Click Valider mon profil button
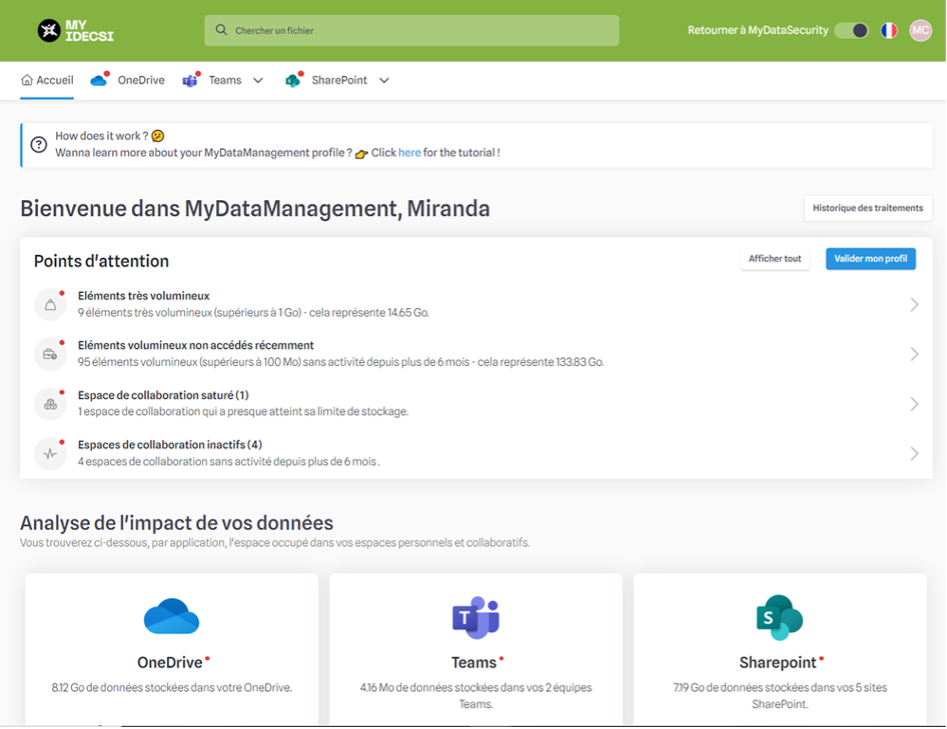 [870, 259]
